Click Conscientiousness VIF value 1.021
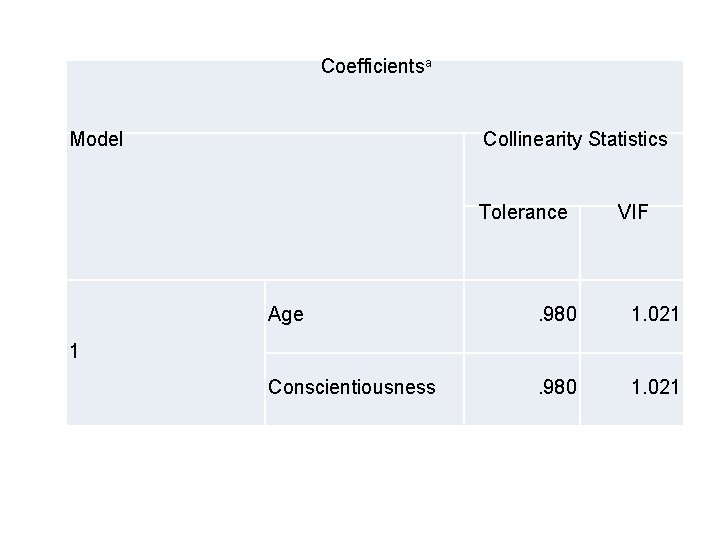Viewport: 720px width, 540px height. tap(654, 387)
